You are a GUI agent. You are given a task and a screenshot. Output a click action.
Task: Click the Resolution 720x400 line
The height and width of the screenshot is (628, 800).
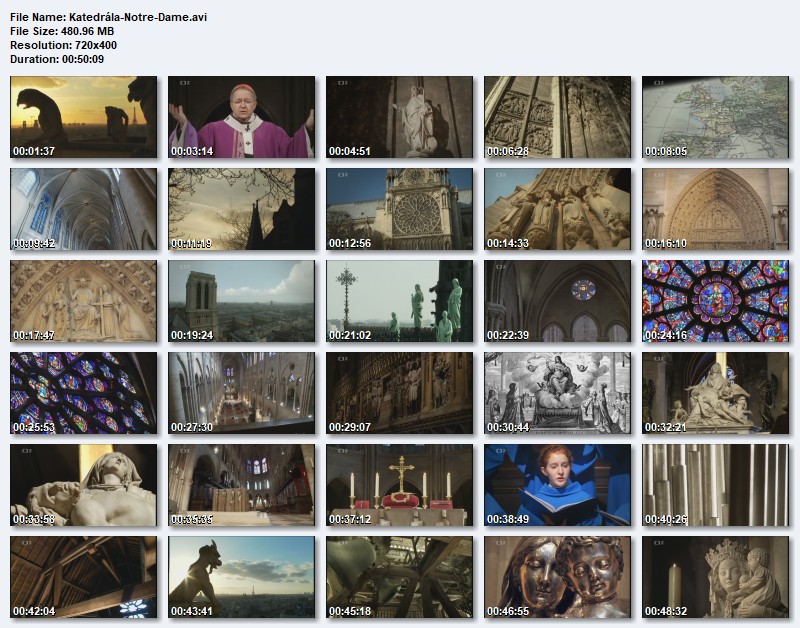pos(63,45)
